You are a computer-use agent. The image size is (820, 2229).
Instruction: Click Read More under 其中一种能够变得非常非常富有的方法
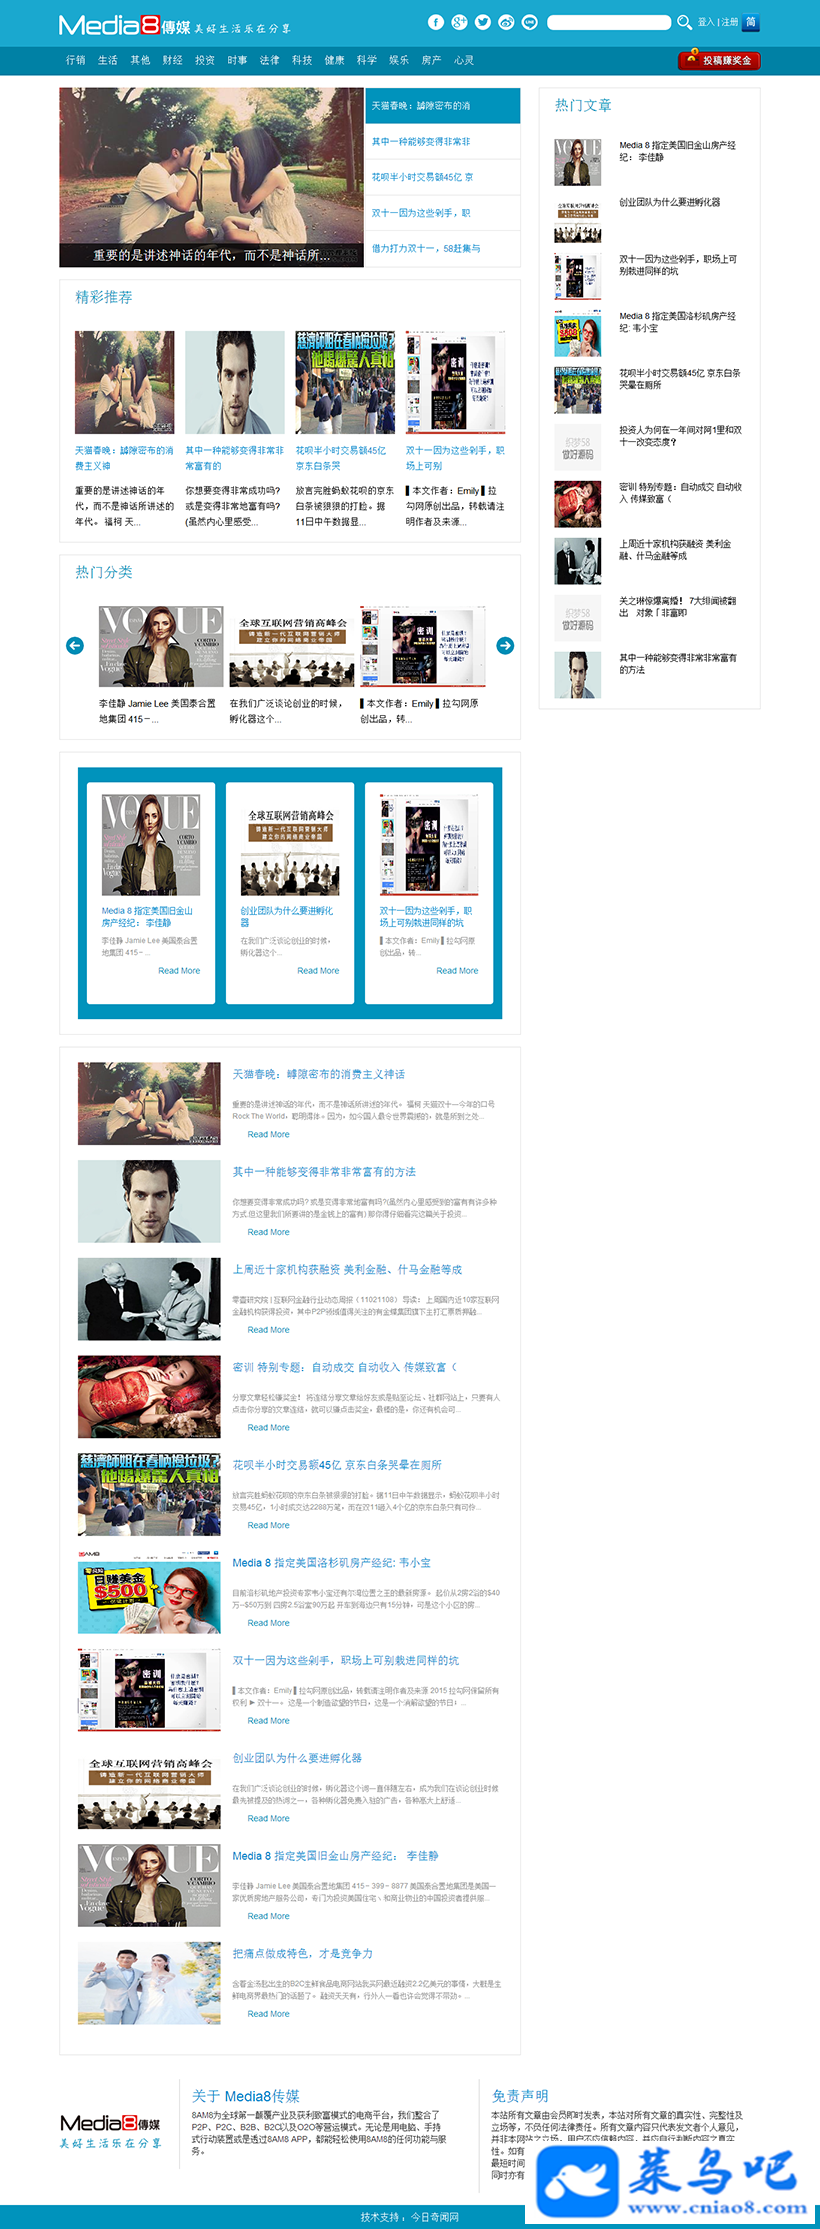coord(268,1232)
